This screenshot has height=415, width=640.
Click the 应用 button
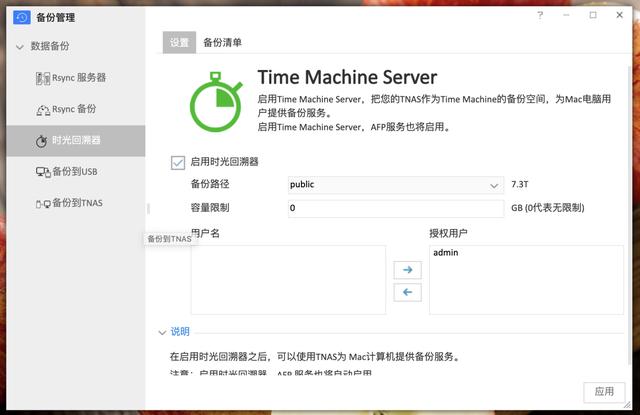pyautogui.click(x=604, y=392)
